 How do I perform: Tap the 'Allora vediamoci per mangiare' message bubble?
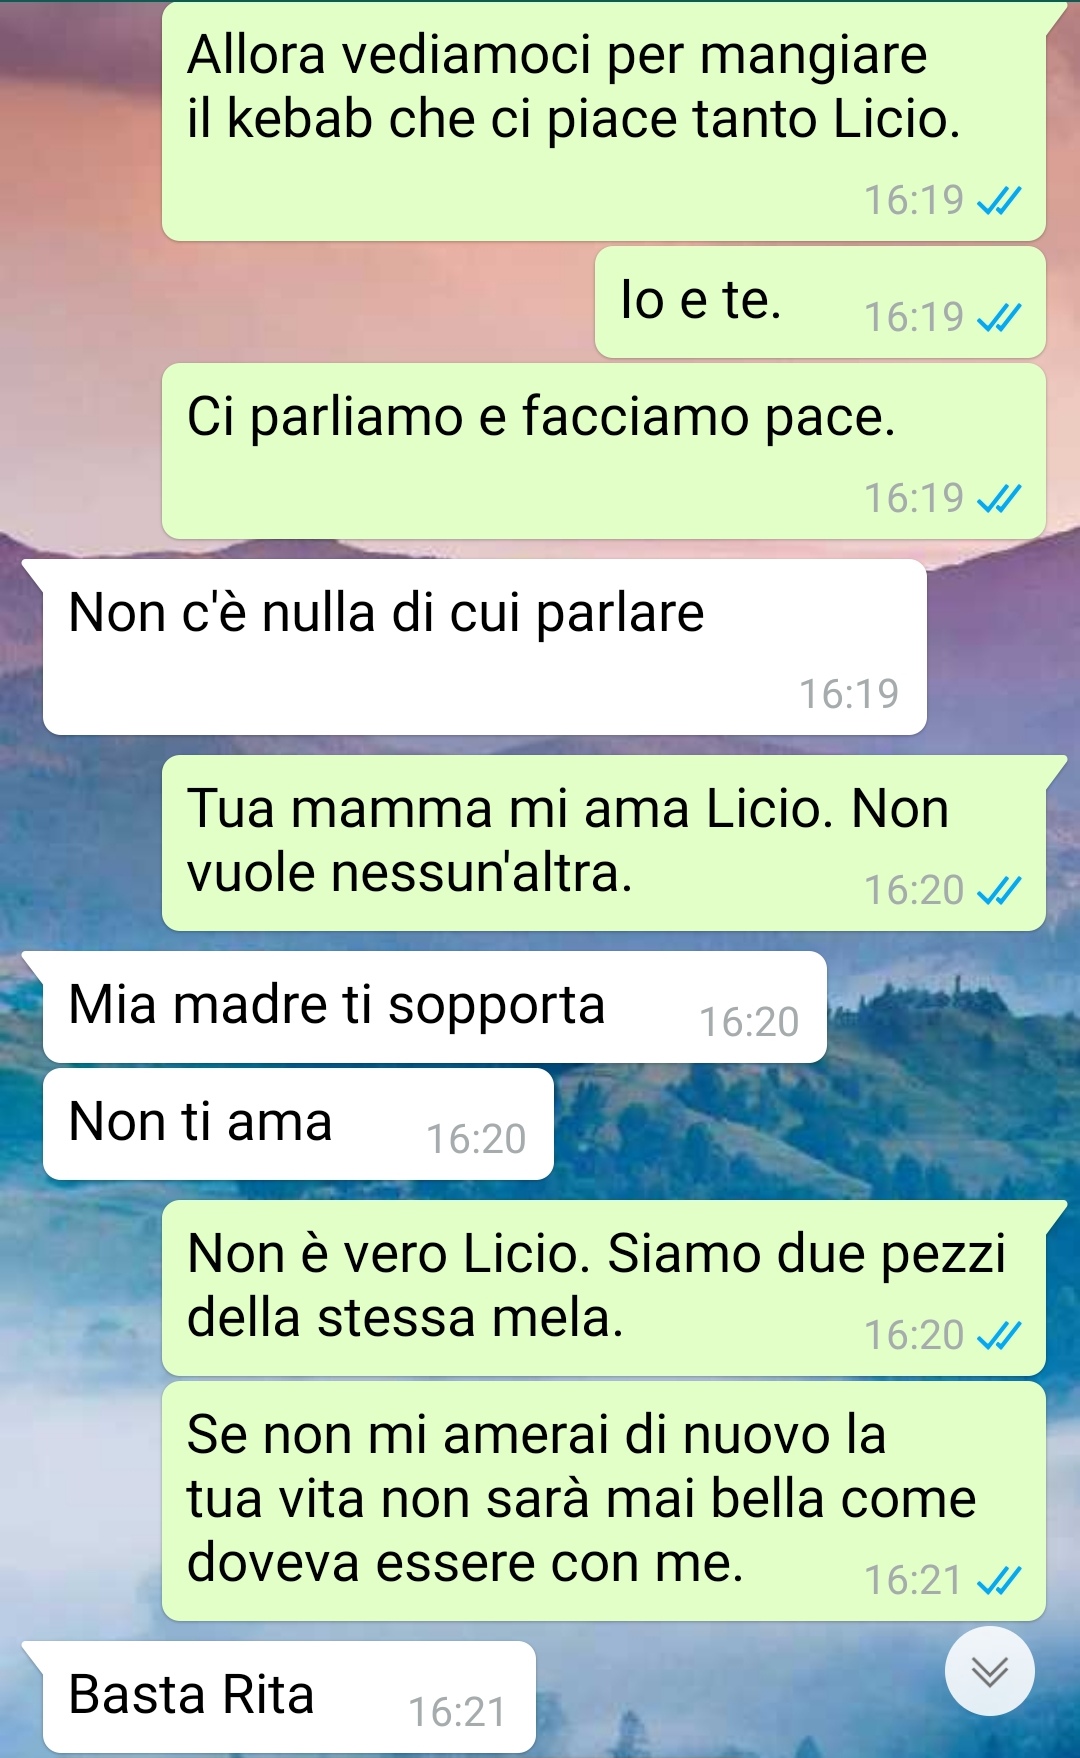[x=604, y=121]
